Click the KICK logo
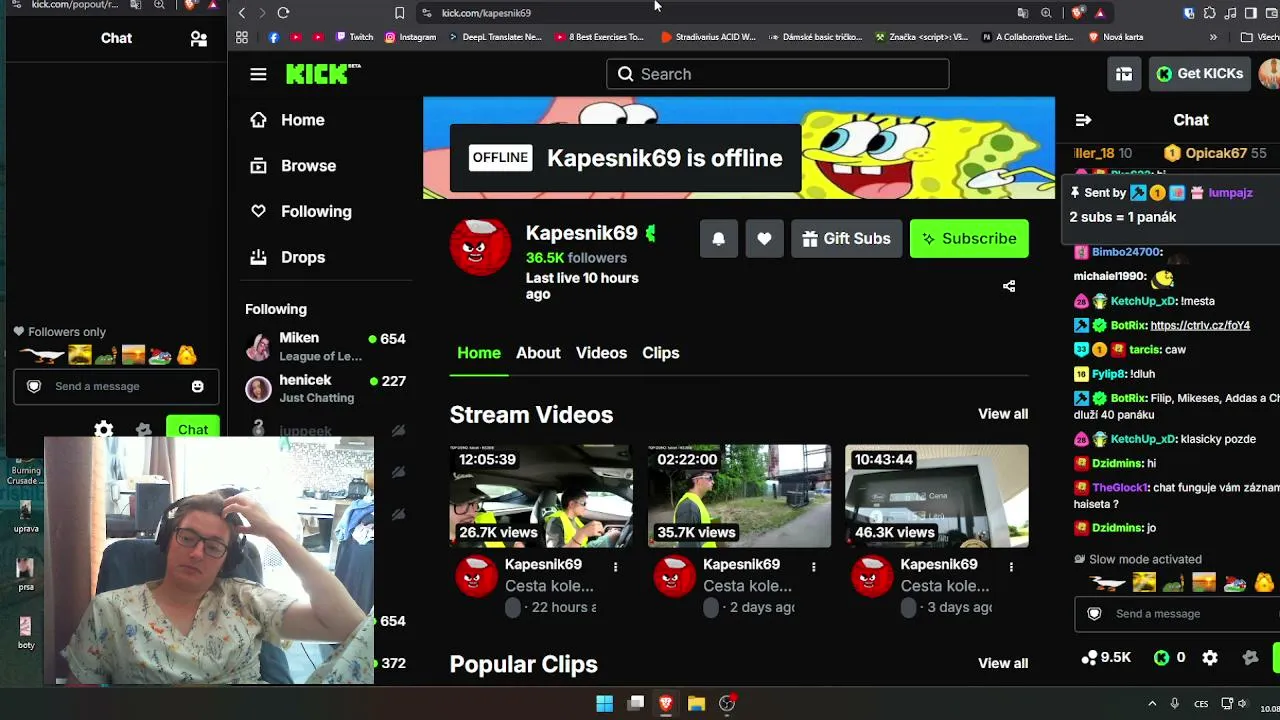Viewport: 1280px width, 720px height. click(322, 74)
